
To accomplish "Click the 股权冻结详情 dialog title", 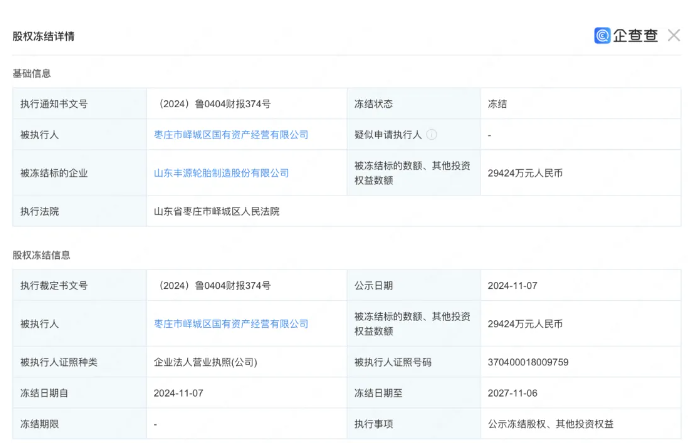I will pyautogui.click(x=43, y=36).
